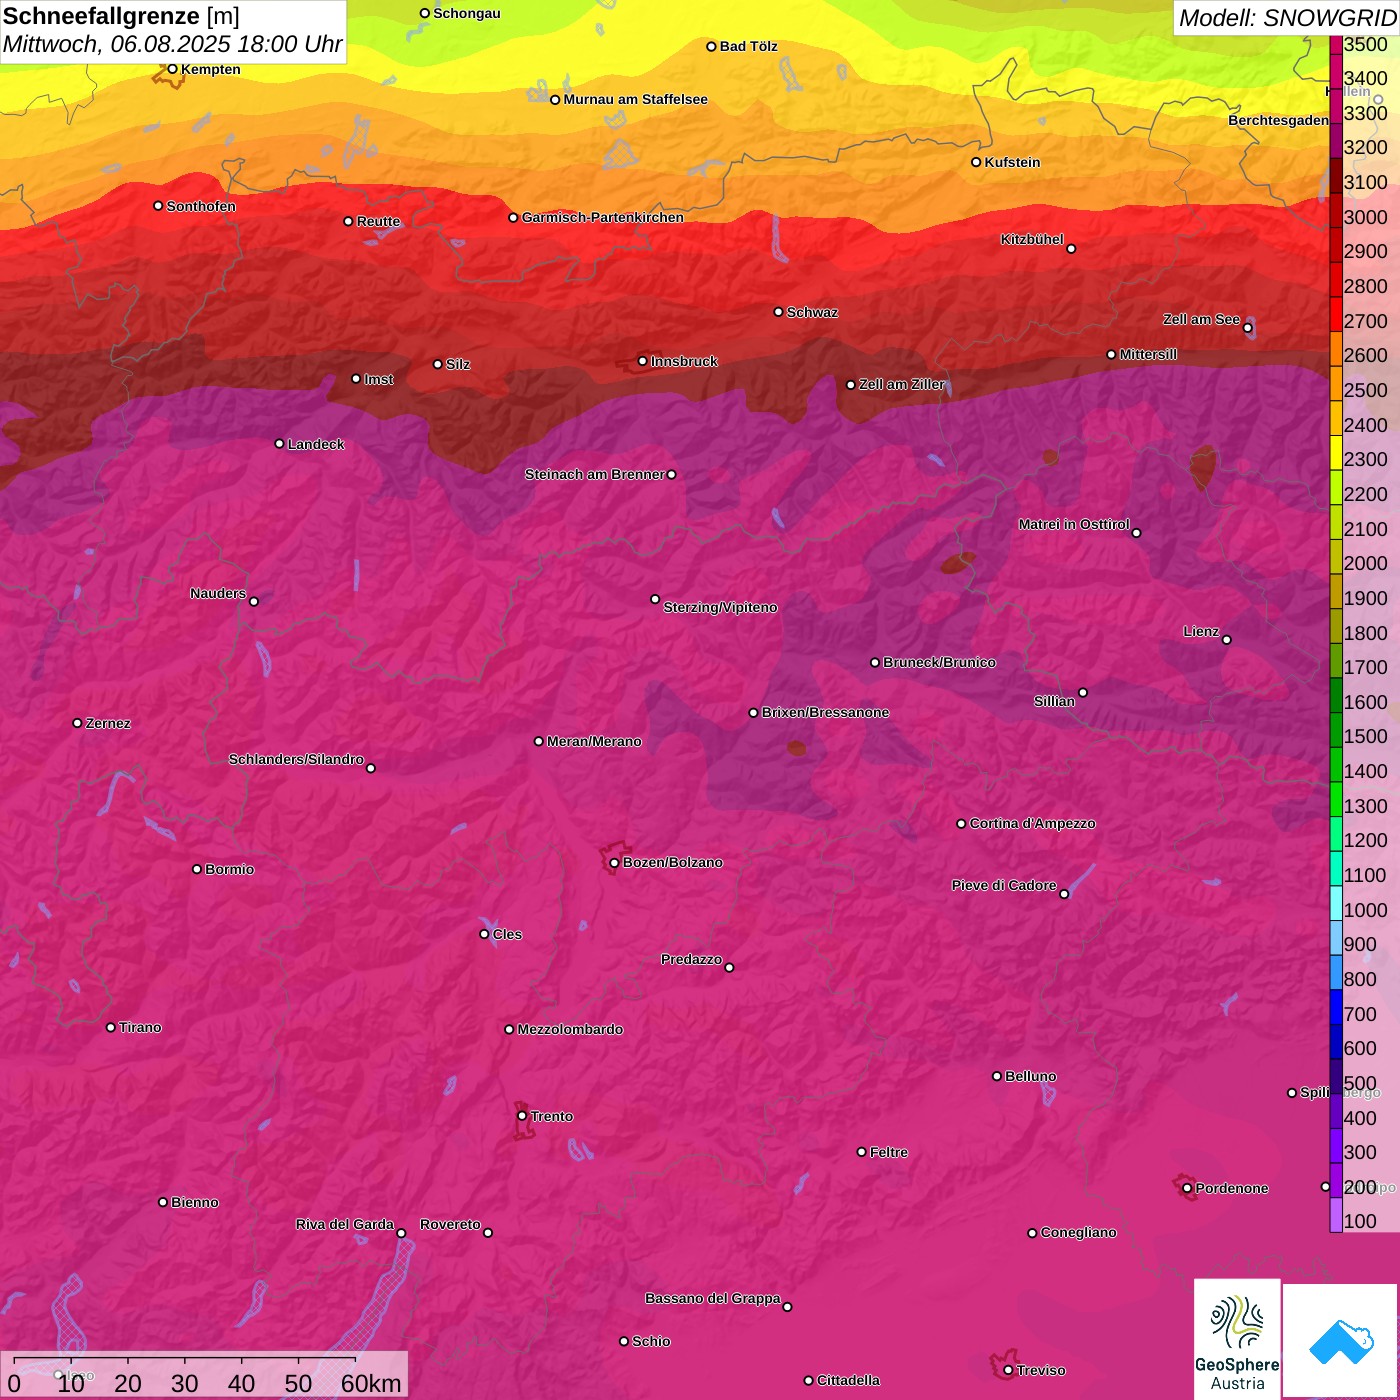Click the Sillian label
Image resolution: width=1400 pixels, height=1400 pixels.
point(1054,701)
